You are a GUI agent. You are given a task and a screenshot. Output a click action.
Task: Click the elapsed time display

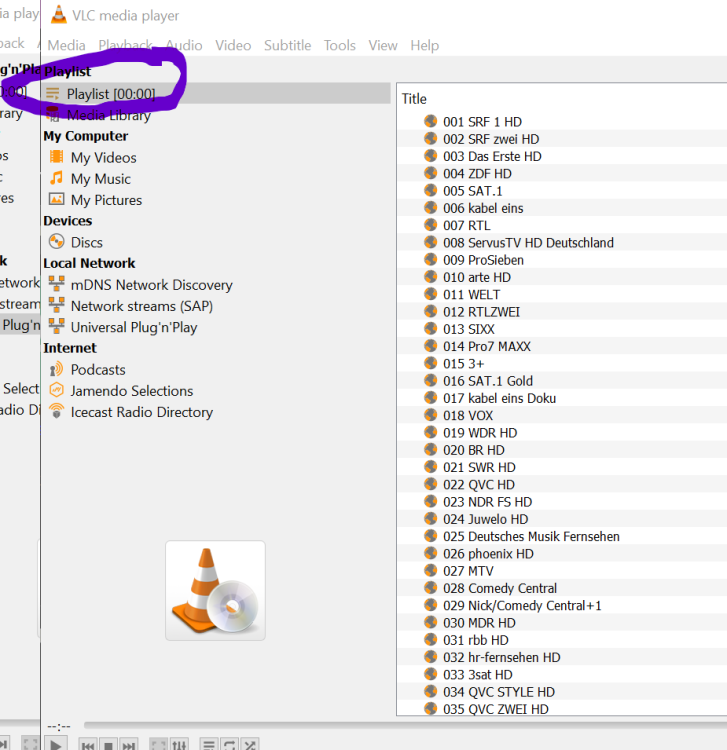click(58, 727)
